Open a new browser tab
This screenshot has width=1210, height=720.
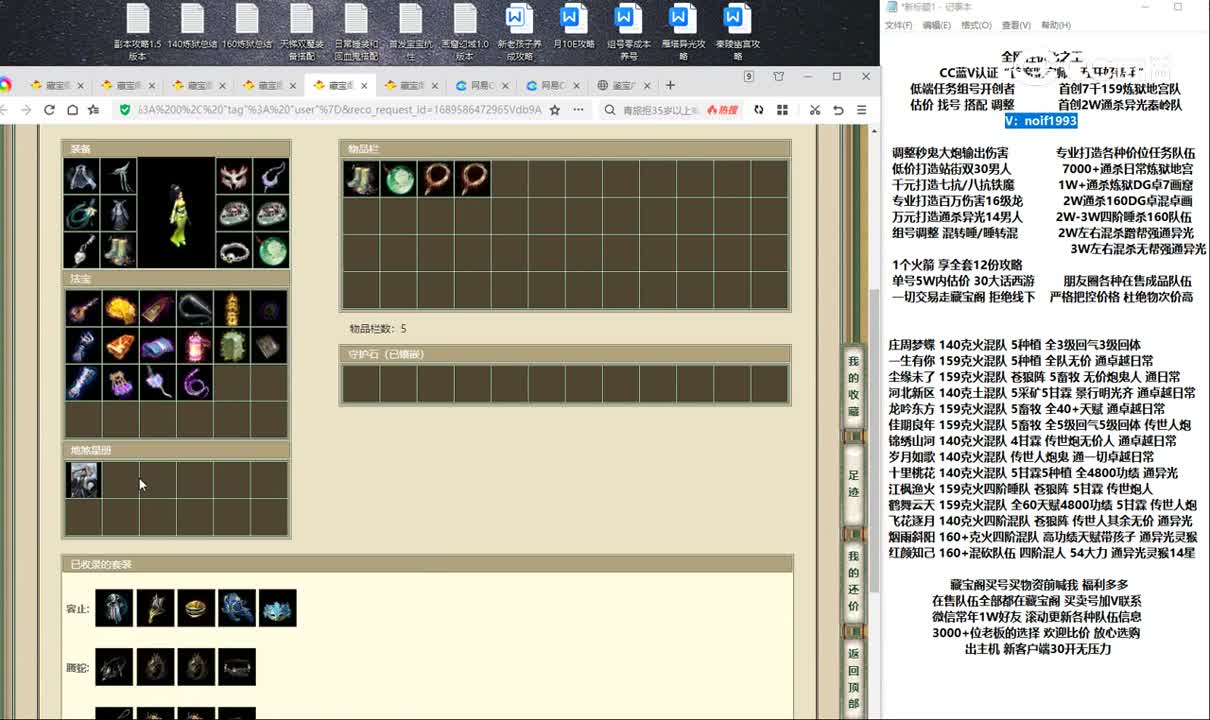[x=670, y=86]
